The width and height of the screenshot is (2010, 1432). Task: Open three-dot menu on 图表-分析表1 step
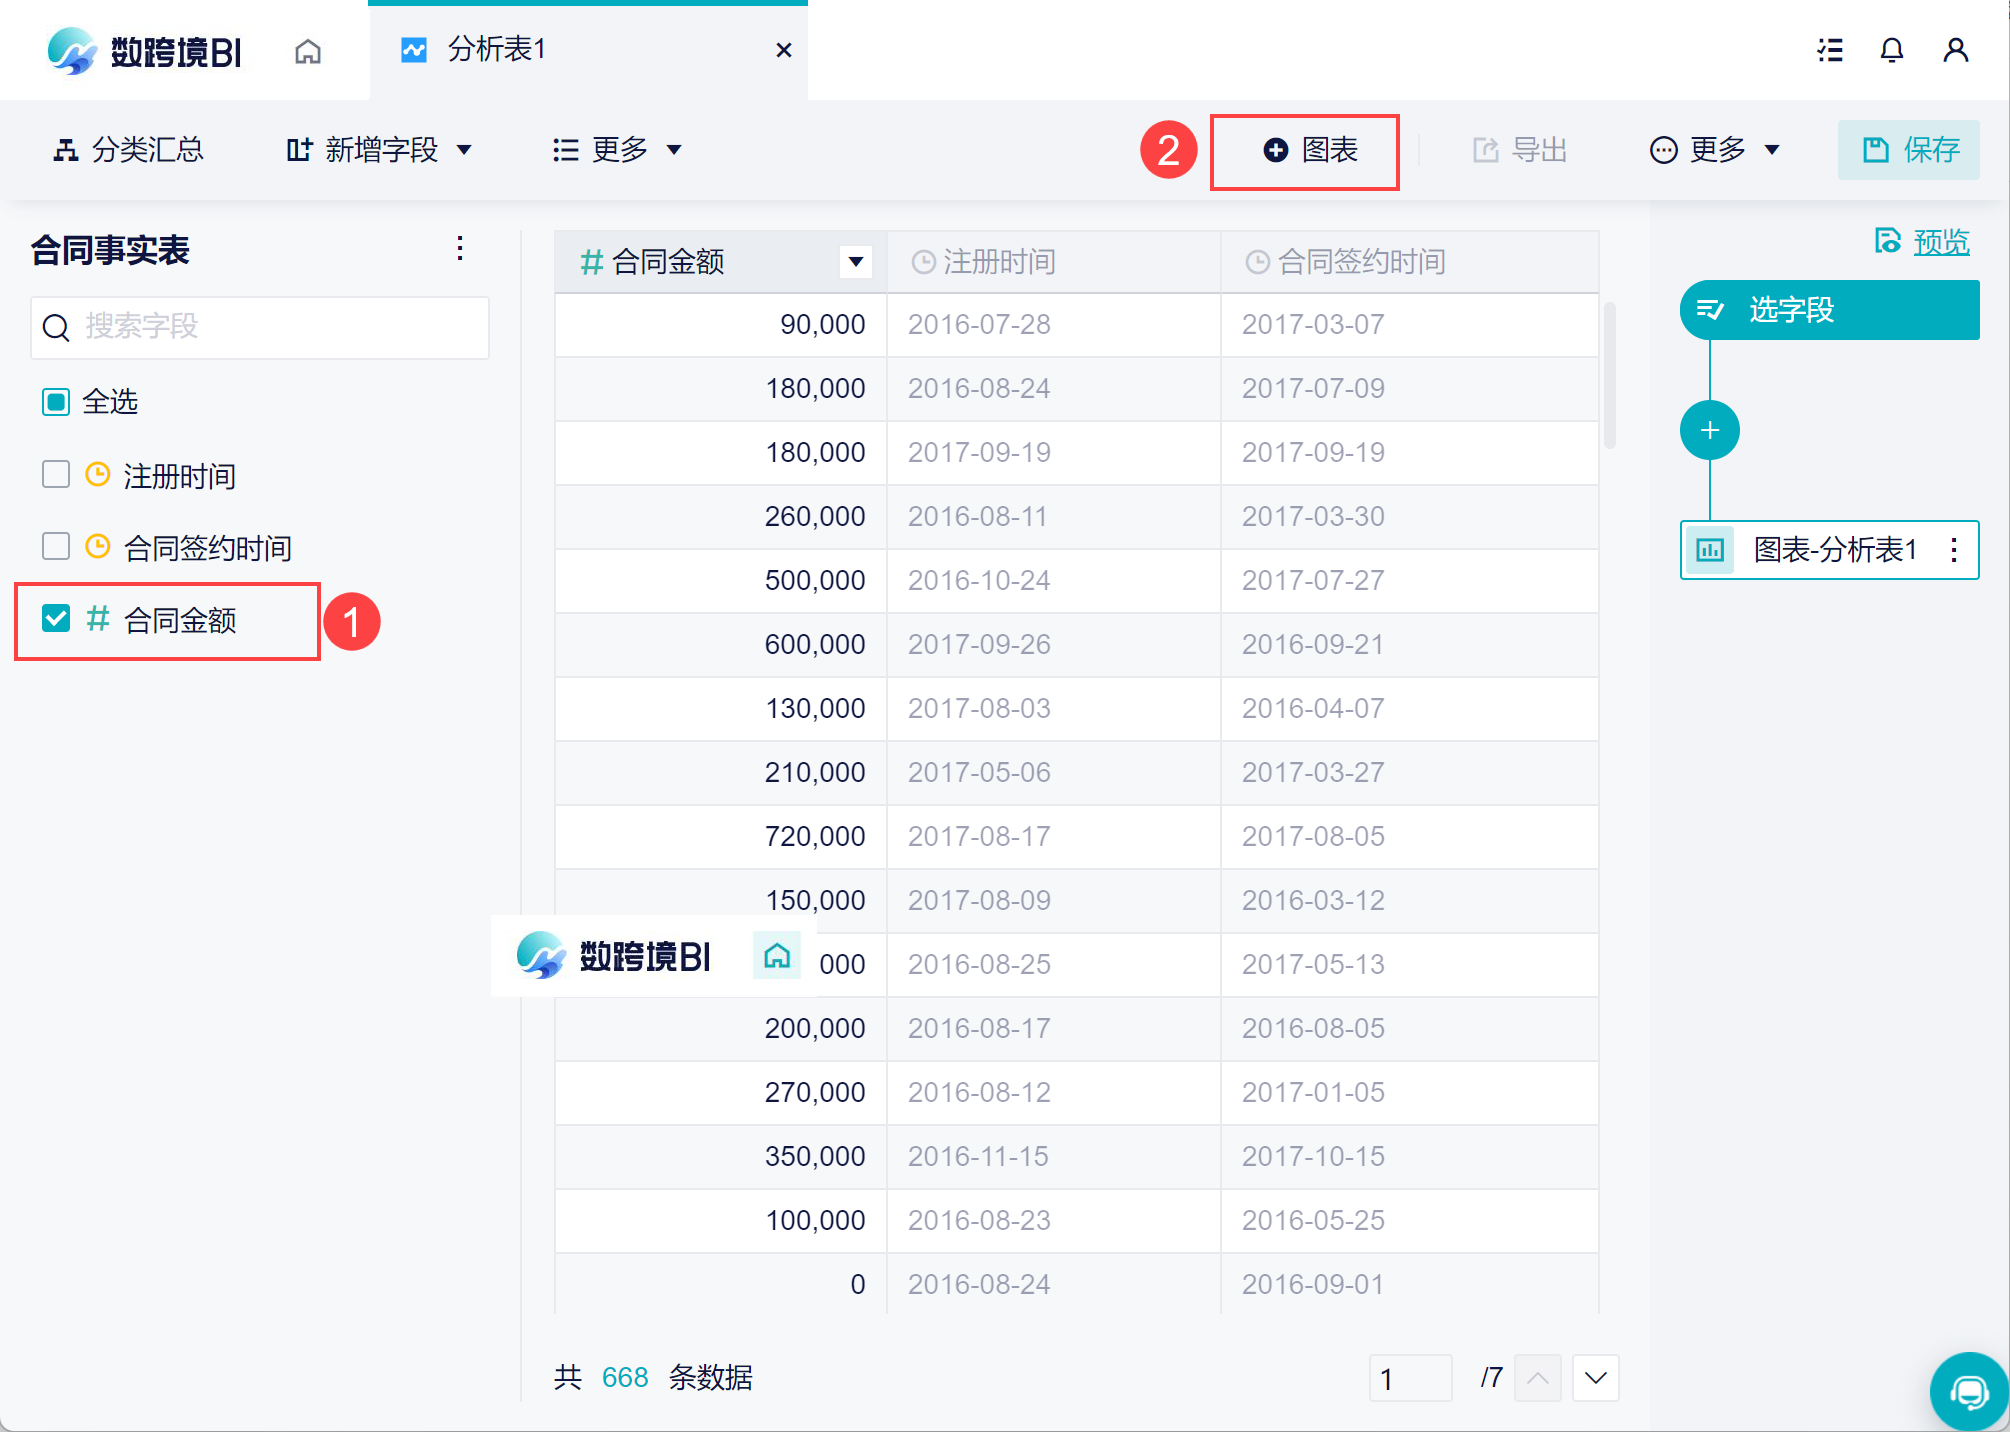point(1953,549)
